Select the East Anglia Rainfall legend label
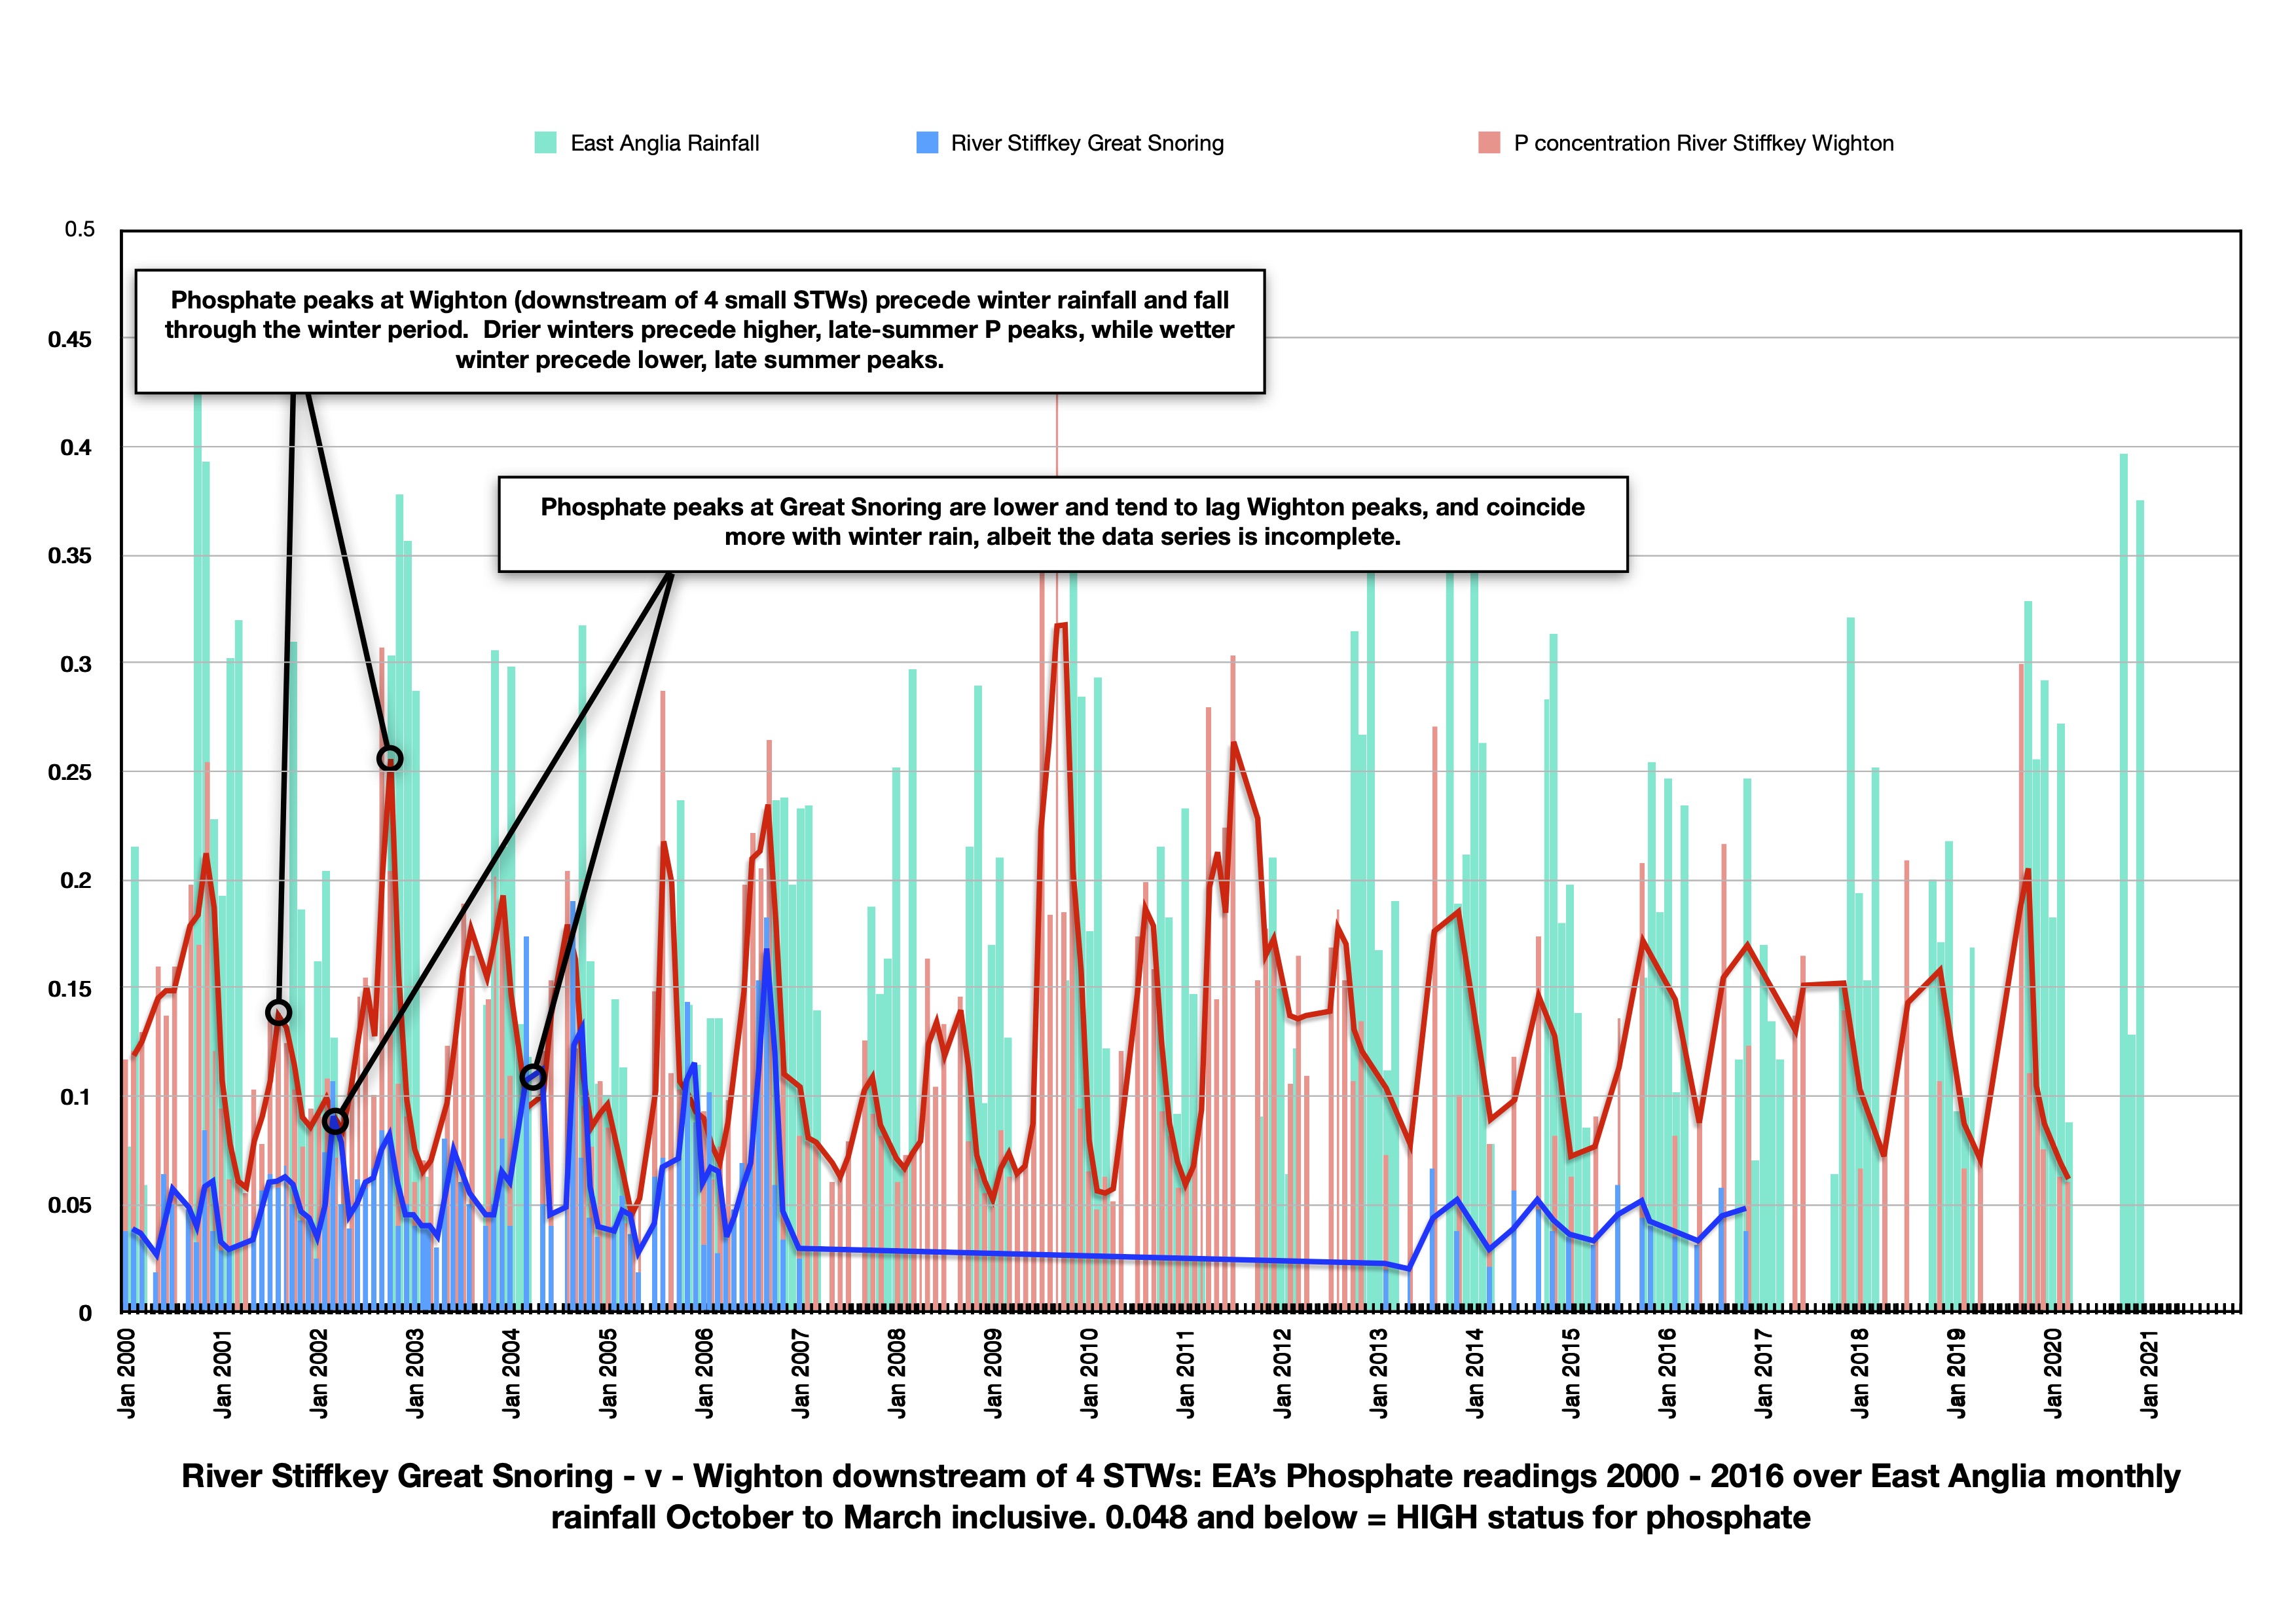 click(664, 143)
